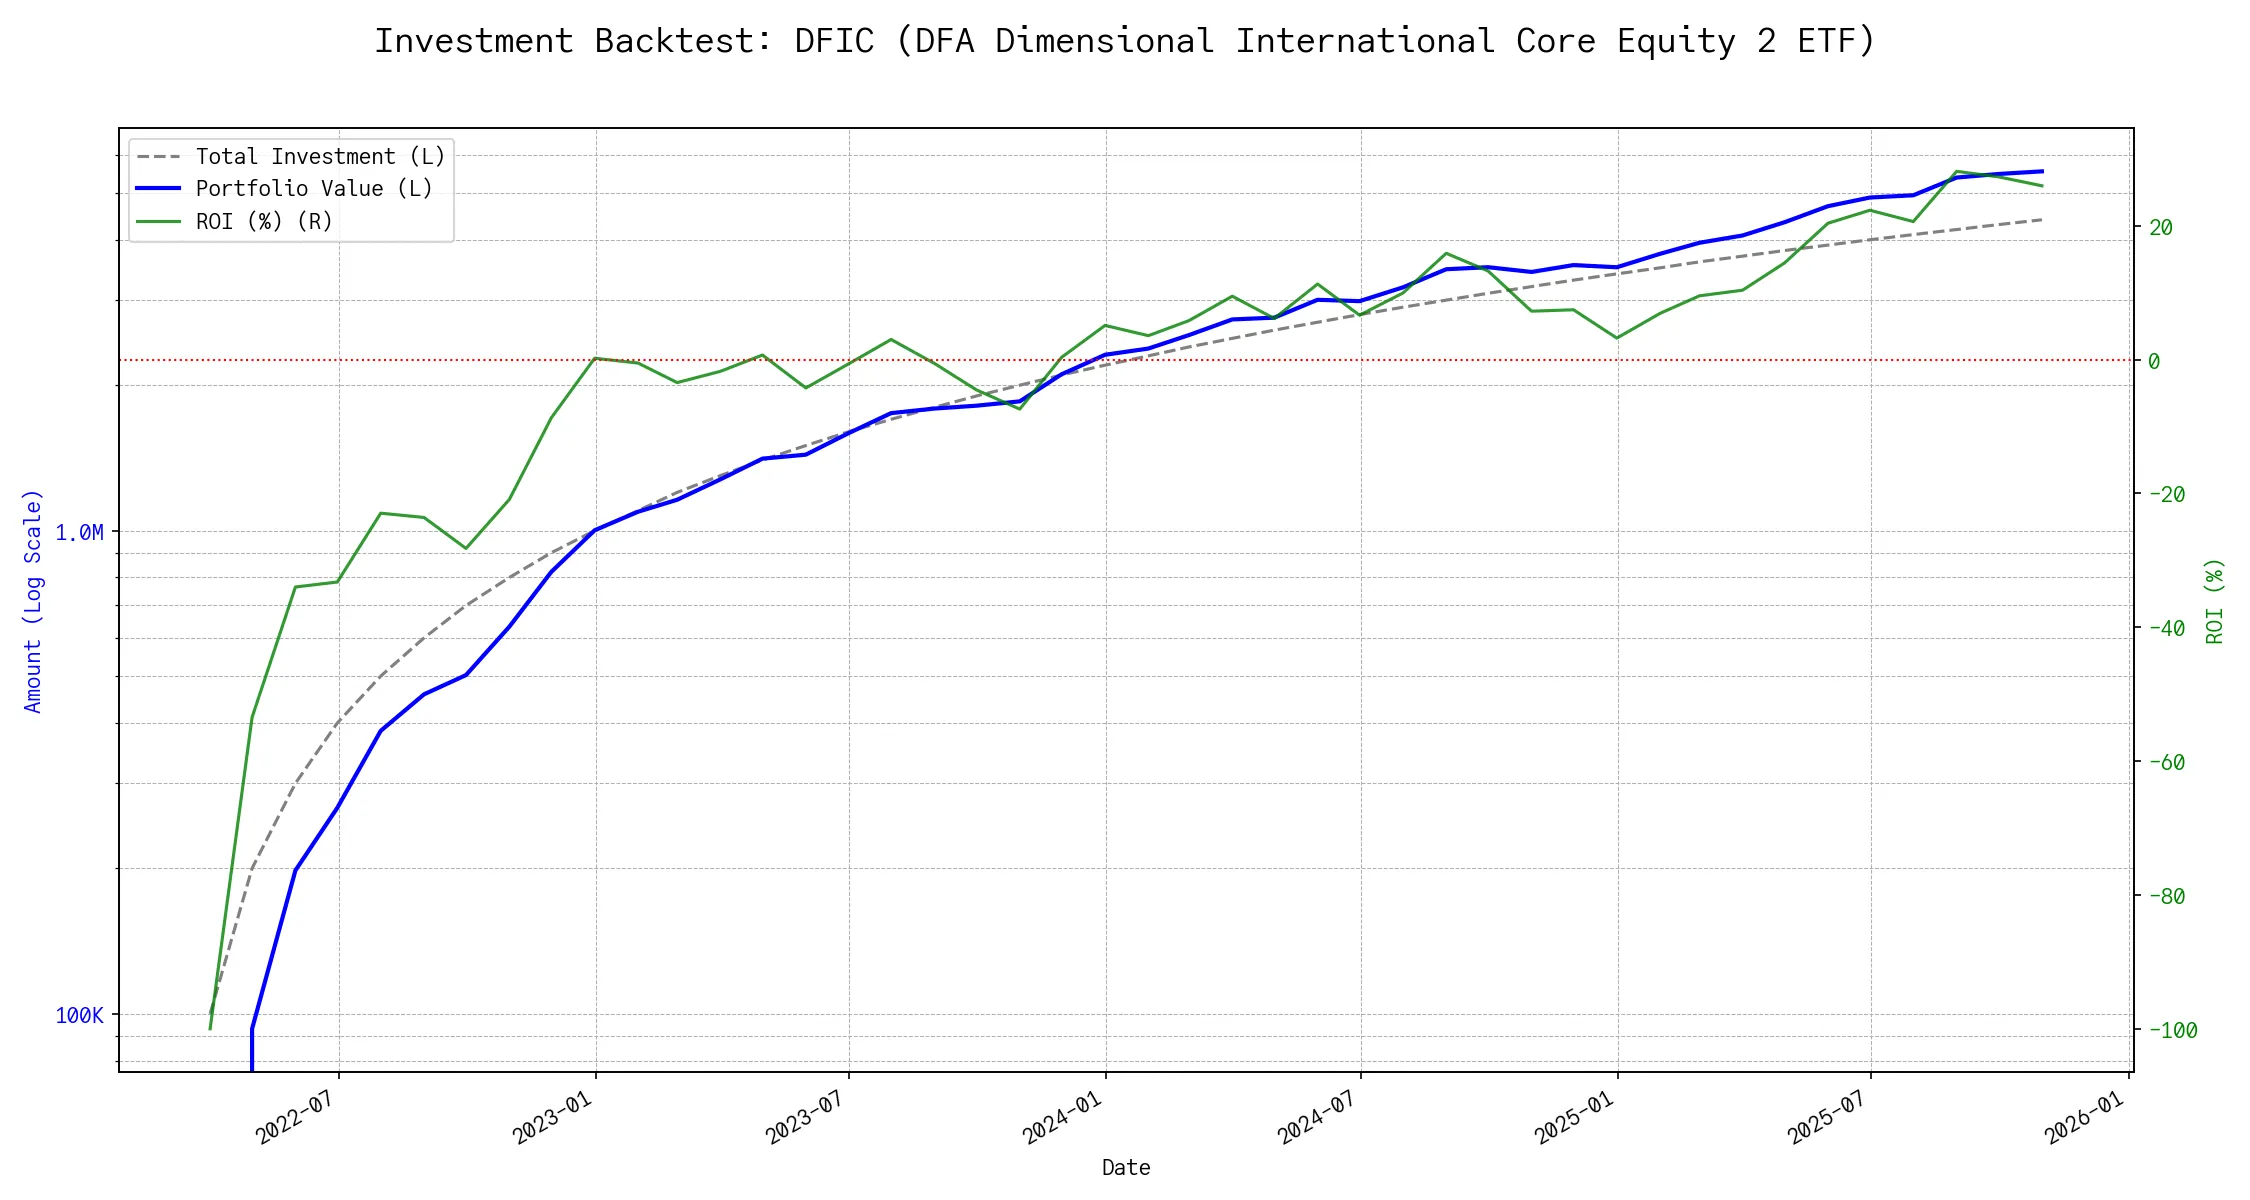This screenshot has width=2250, height=1200.
Task: Click the chart title text
Action: pyautogui.click(x=1124, y=41)
